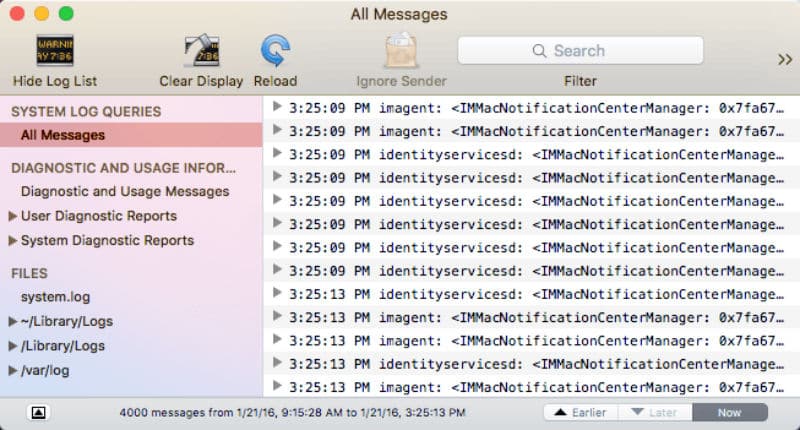Viewport: 800px width, 430px height.
Task: Jump to Earlier messages
Action: 580,412
